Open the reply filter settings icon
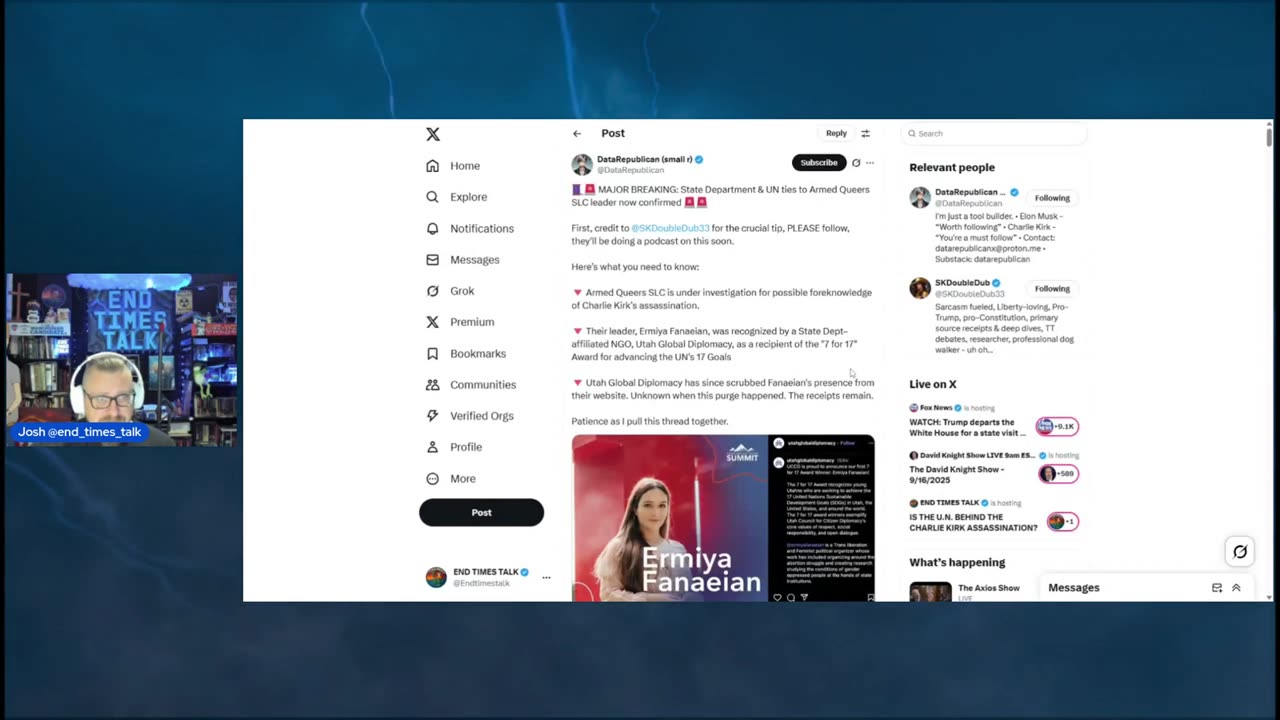1280x720 pixels. 866,133
